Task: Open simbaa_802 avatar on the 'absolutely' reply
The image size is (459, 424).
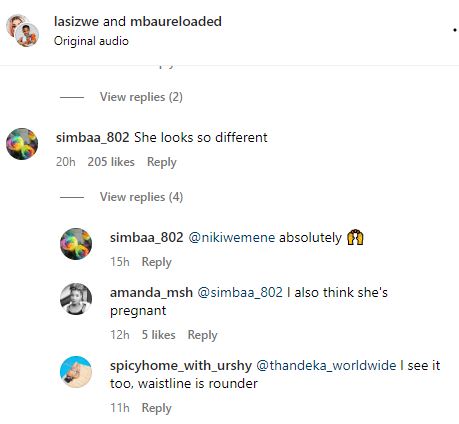Action: tap(76, 244)
